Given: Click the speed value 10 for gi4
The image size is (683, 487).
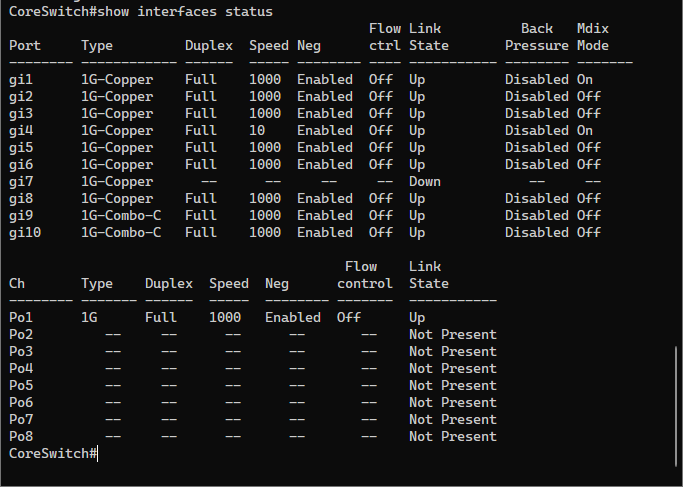Looking at the screenshot, I should tap(257, 130).
